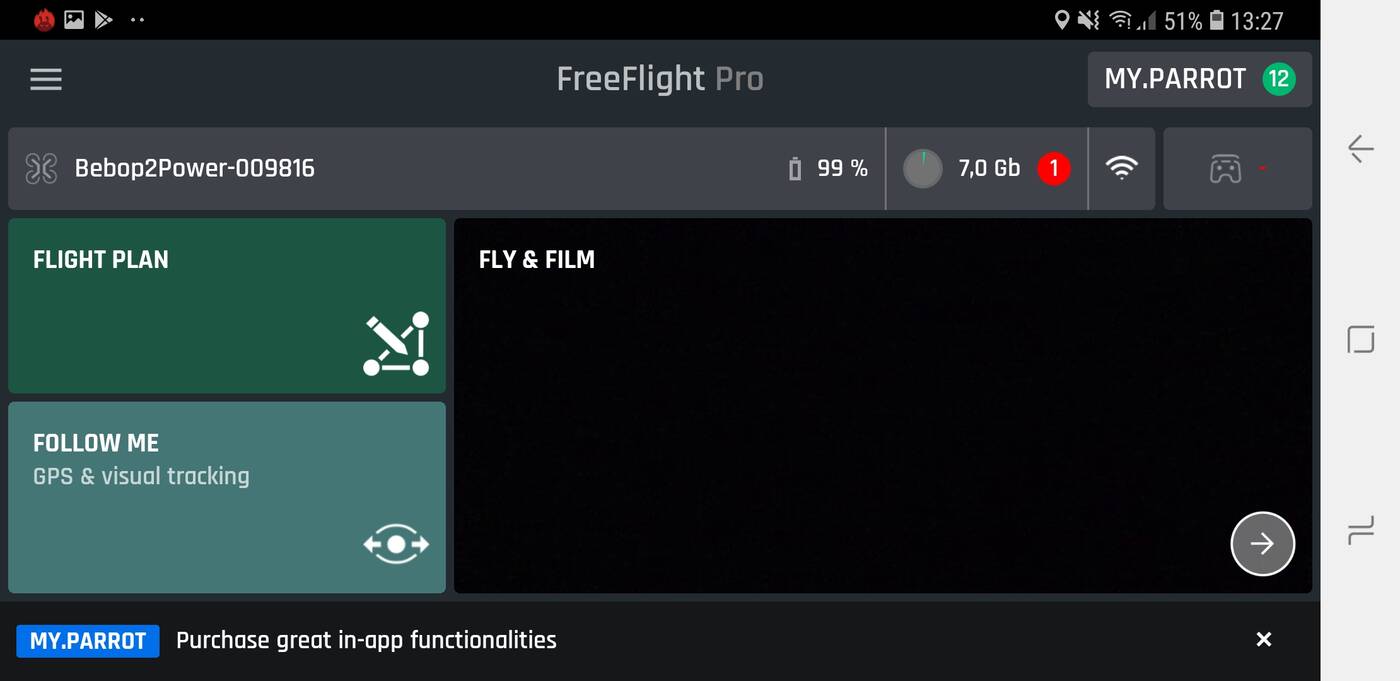Open the hamburger navigation menu
The height and width of the screenshot is (681, 1400).
coord(46,79)
